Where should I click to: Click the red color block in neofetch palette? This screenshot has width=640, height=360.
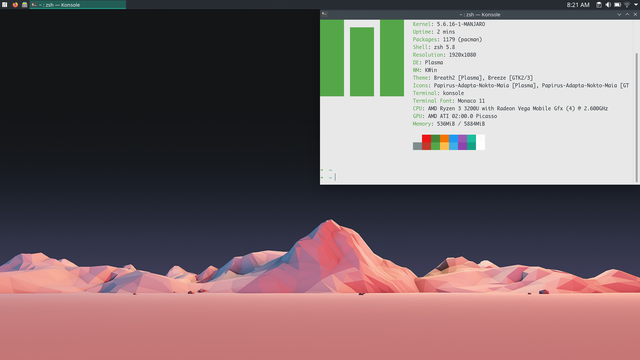coord(427,142)
